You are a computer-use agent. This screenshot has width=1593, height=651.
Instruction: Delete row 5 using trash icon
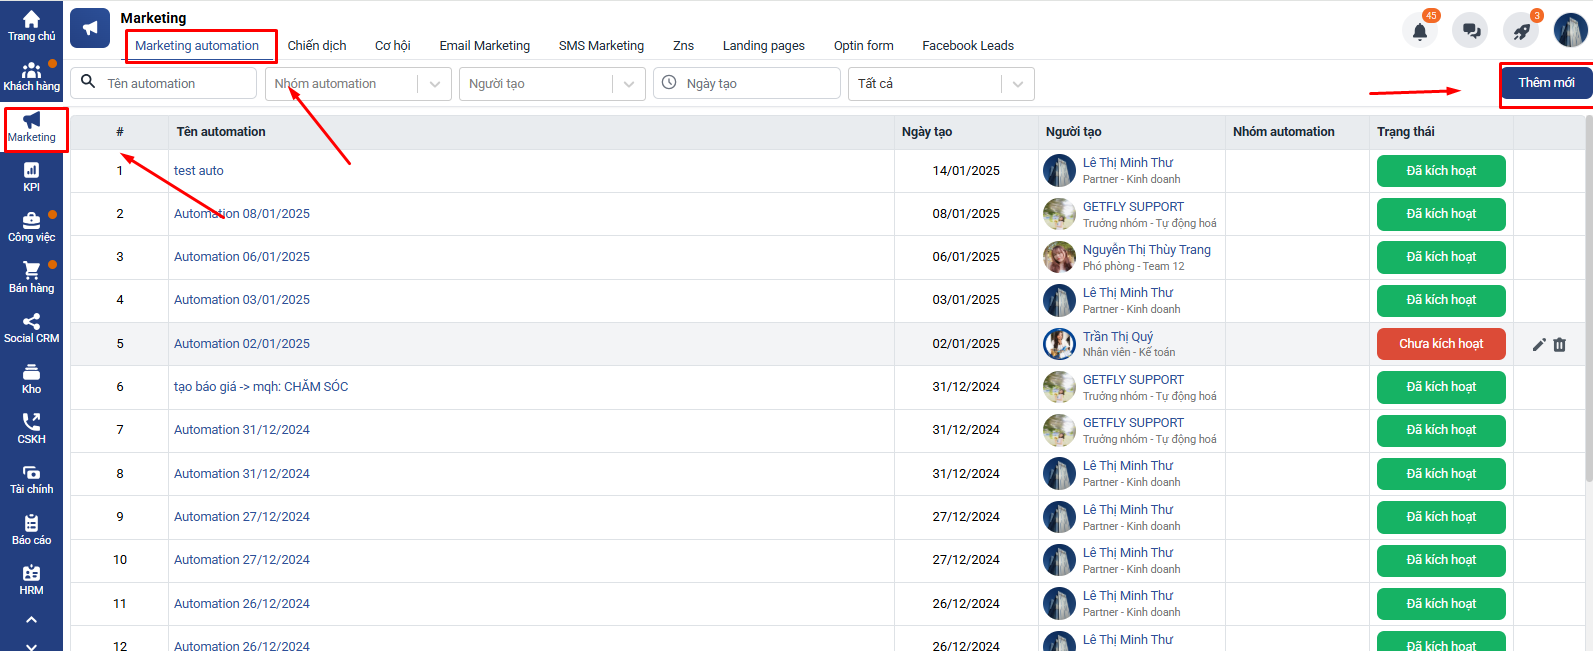(1560, 344)
